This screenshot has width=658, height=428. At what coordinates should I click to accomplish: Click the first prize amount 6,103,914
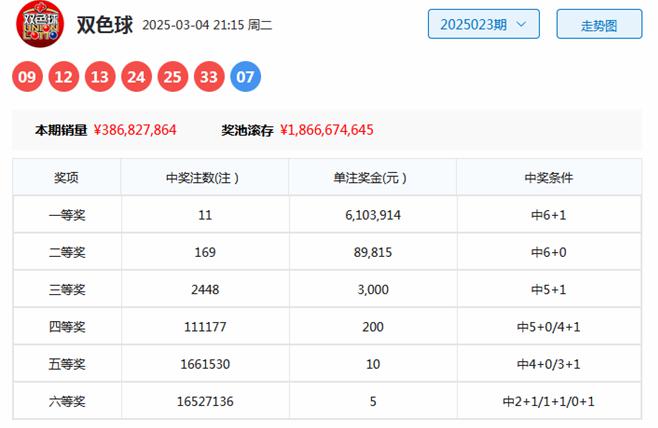[x=372, y=215]
